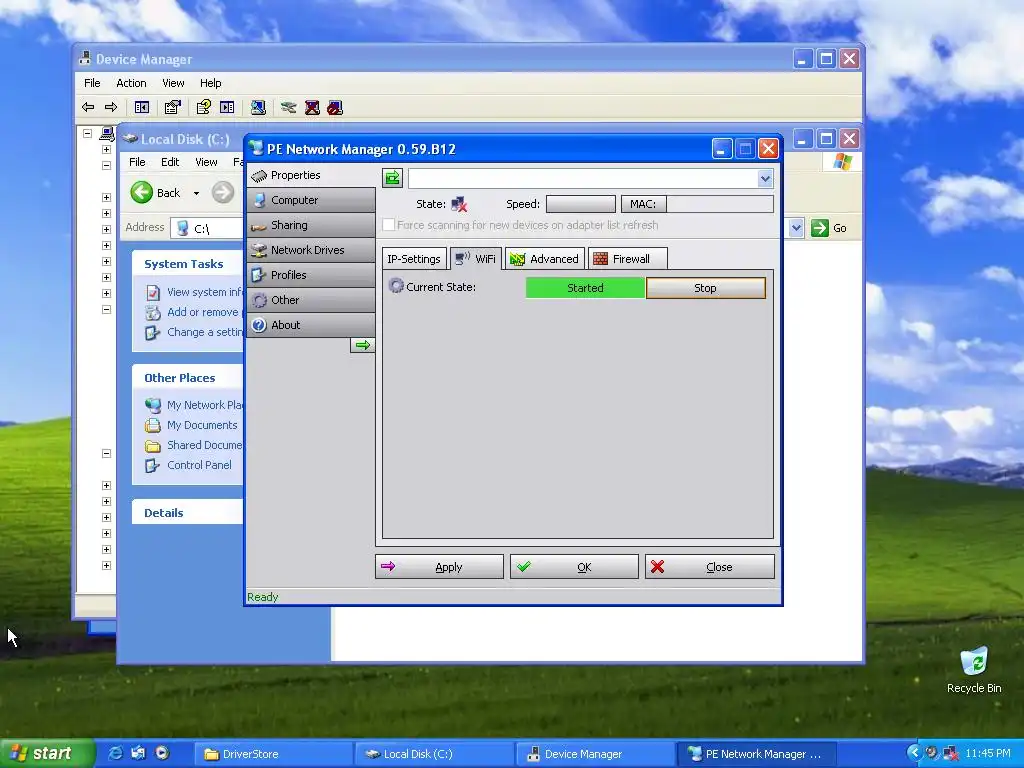This screenshot has height=768, width=1024.
Task: Click the View system information task link
Action: tap(204, 292)
